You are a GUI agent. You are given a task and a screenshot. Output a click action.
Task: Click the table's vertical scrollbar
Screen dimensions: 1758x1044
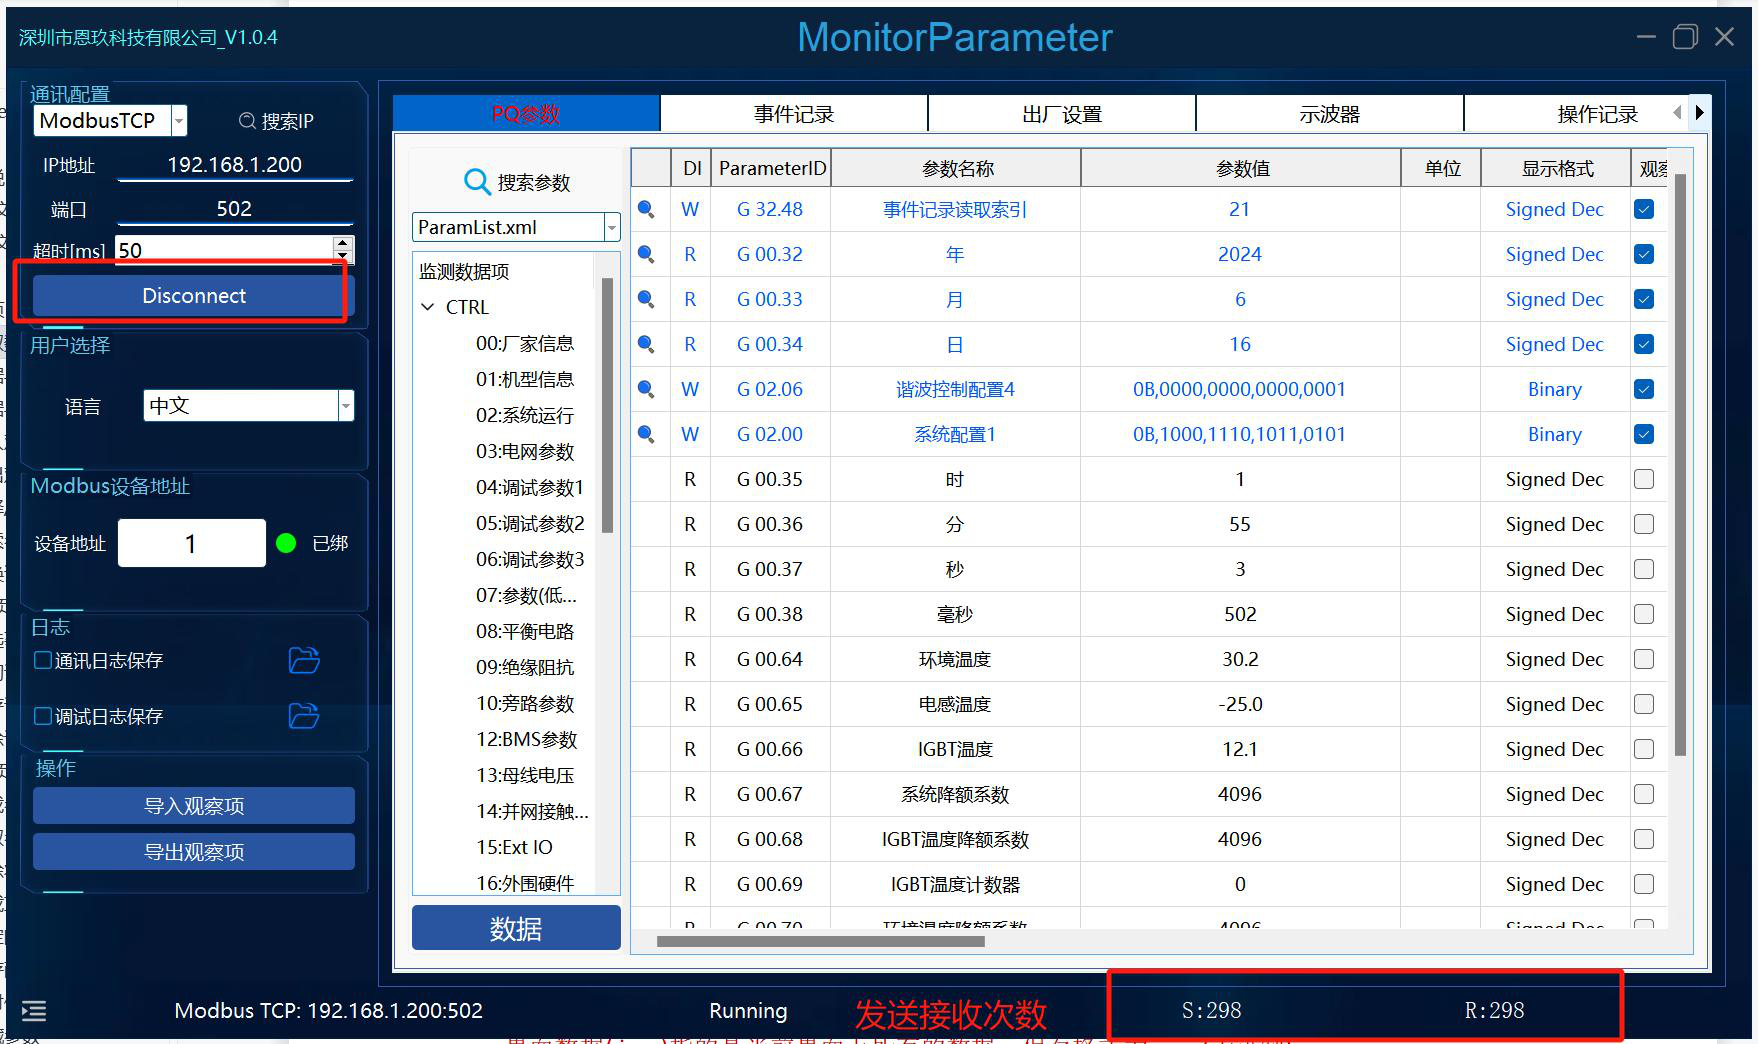click(1680, 464)
